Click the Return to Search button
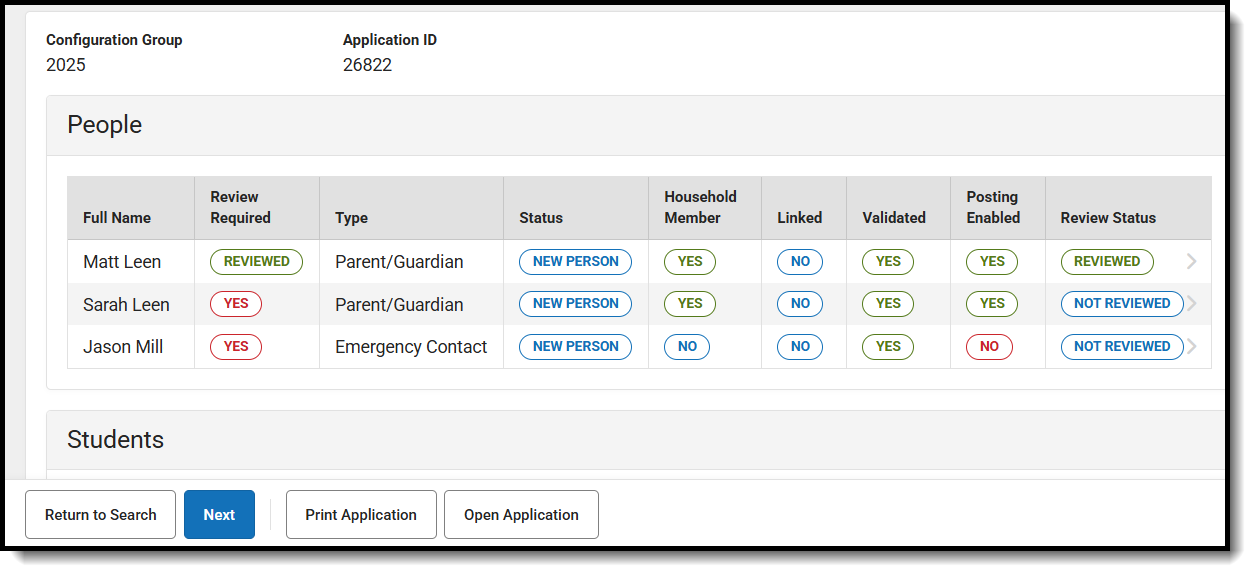The width and height of the screenshot is (1255, 576). [100, 515]
